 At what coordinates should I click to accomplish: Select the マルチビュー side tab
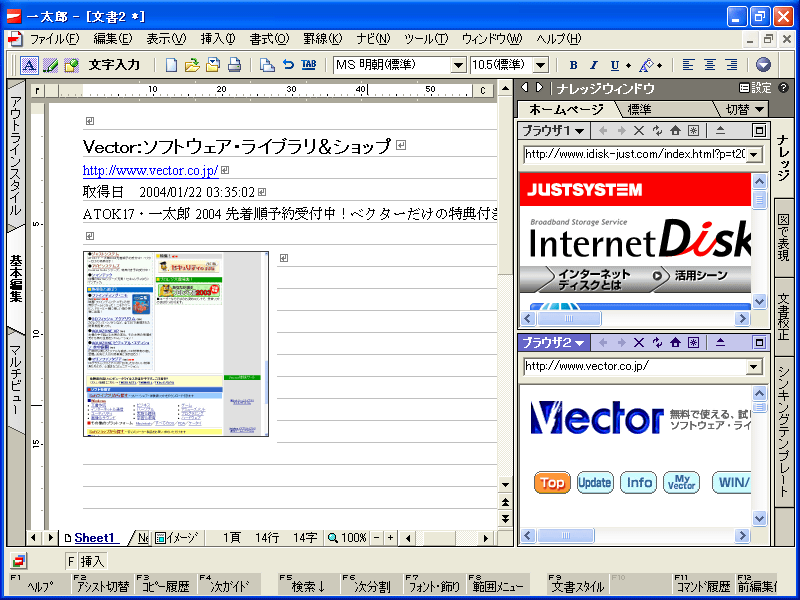16,380
